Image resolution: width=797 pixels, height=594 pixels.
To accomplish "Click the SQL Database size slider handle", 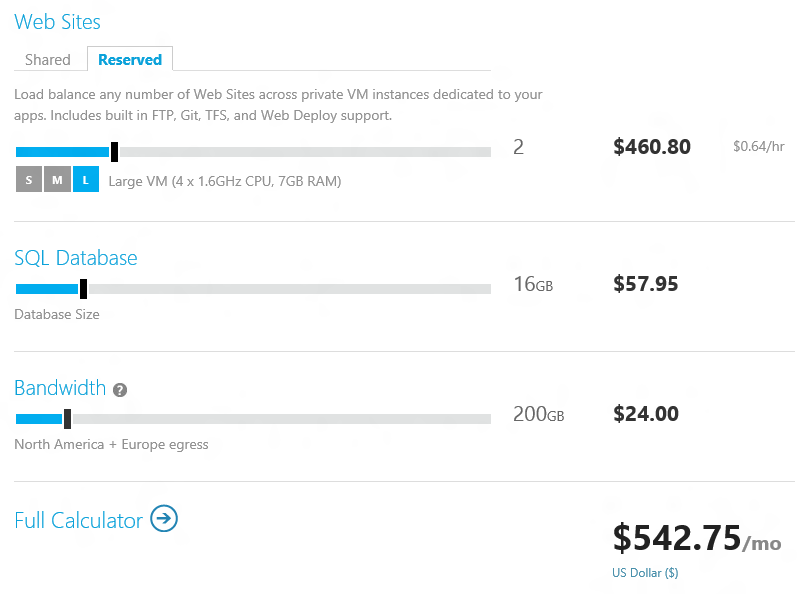I will pos(83,289).
